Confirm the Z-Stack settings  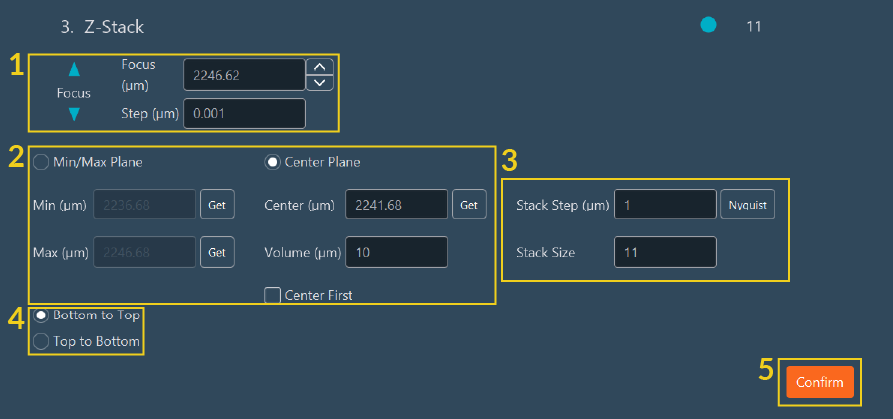point(819,383)
